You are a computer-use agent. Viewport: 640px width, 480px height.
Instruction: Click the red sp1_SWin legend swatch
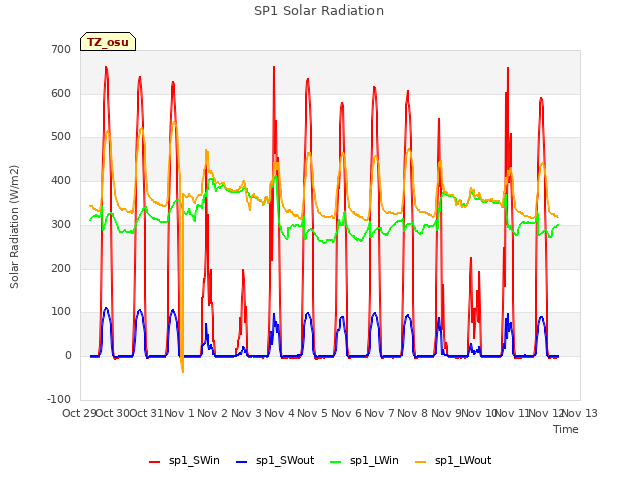click(x=155, y=462)
